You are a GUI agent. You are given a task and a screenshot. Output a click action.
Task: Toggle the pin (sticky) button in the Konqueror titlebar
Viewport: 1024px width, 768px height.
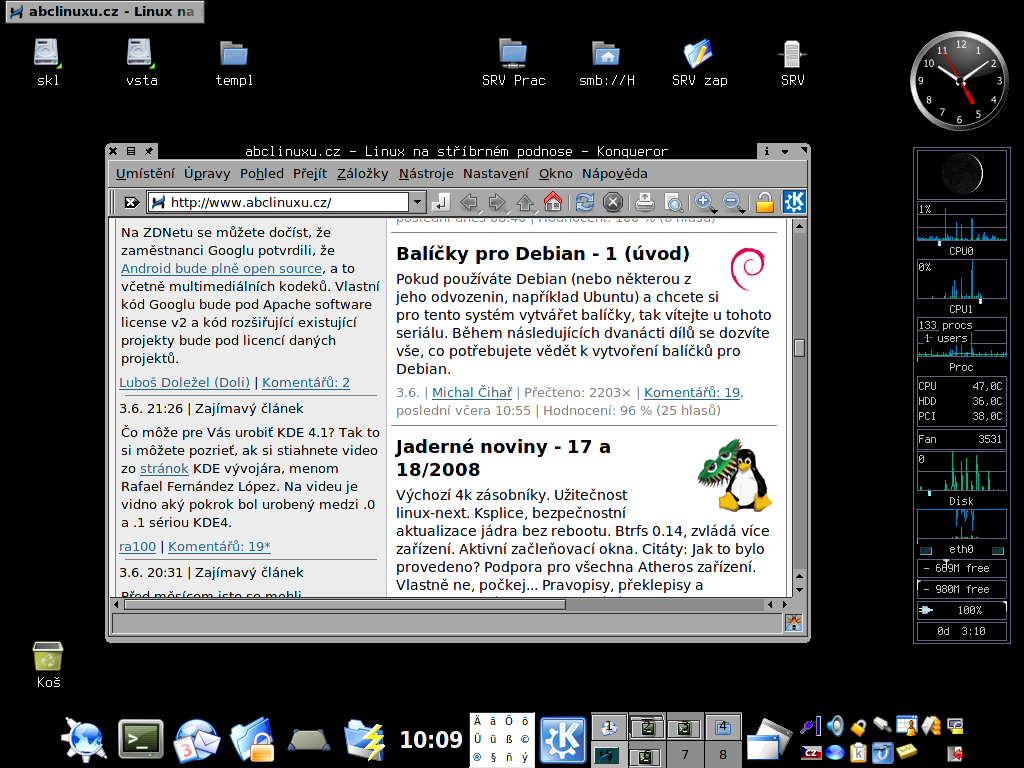click(148, 151)
